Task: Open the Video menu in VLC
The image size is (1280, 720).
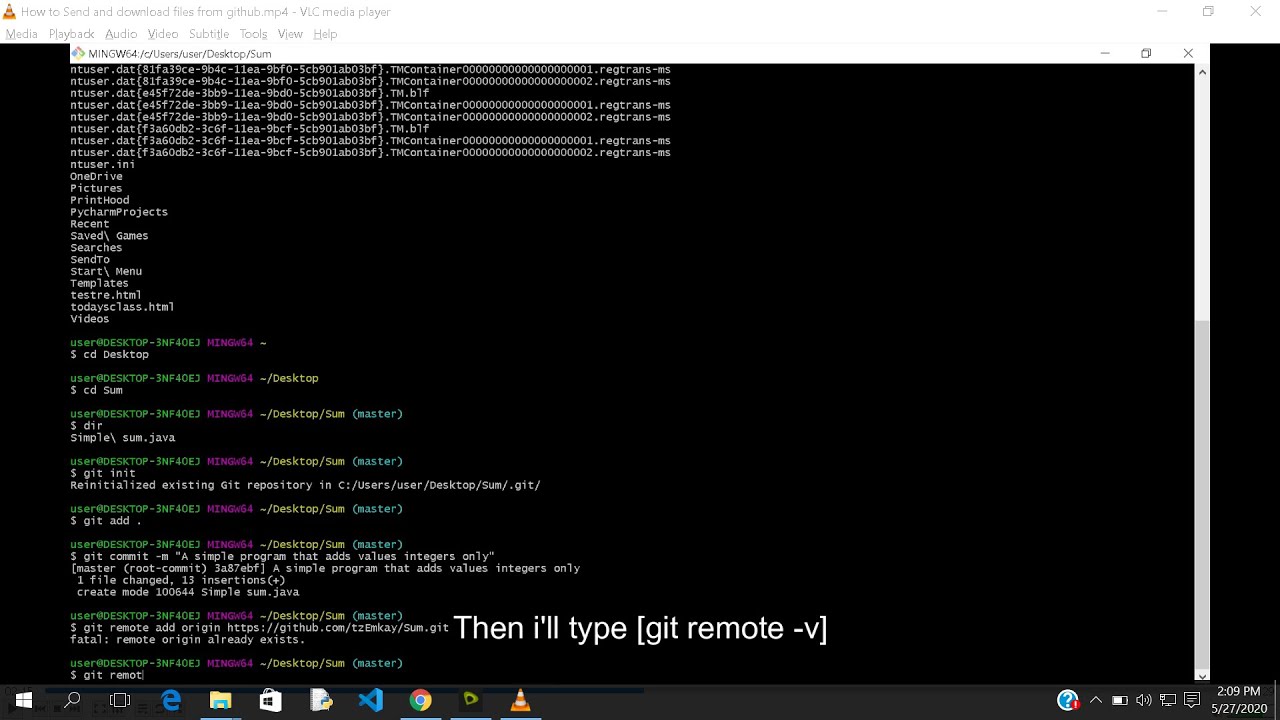Action: click(163, 34)
